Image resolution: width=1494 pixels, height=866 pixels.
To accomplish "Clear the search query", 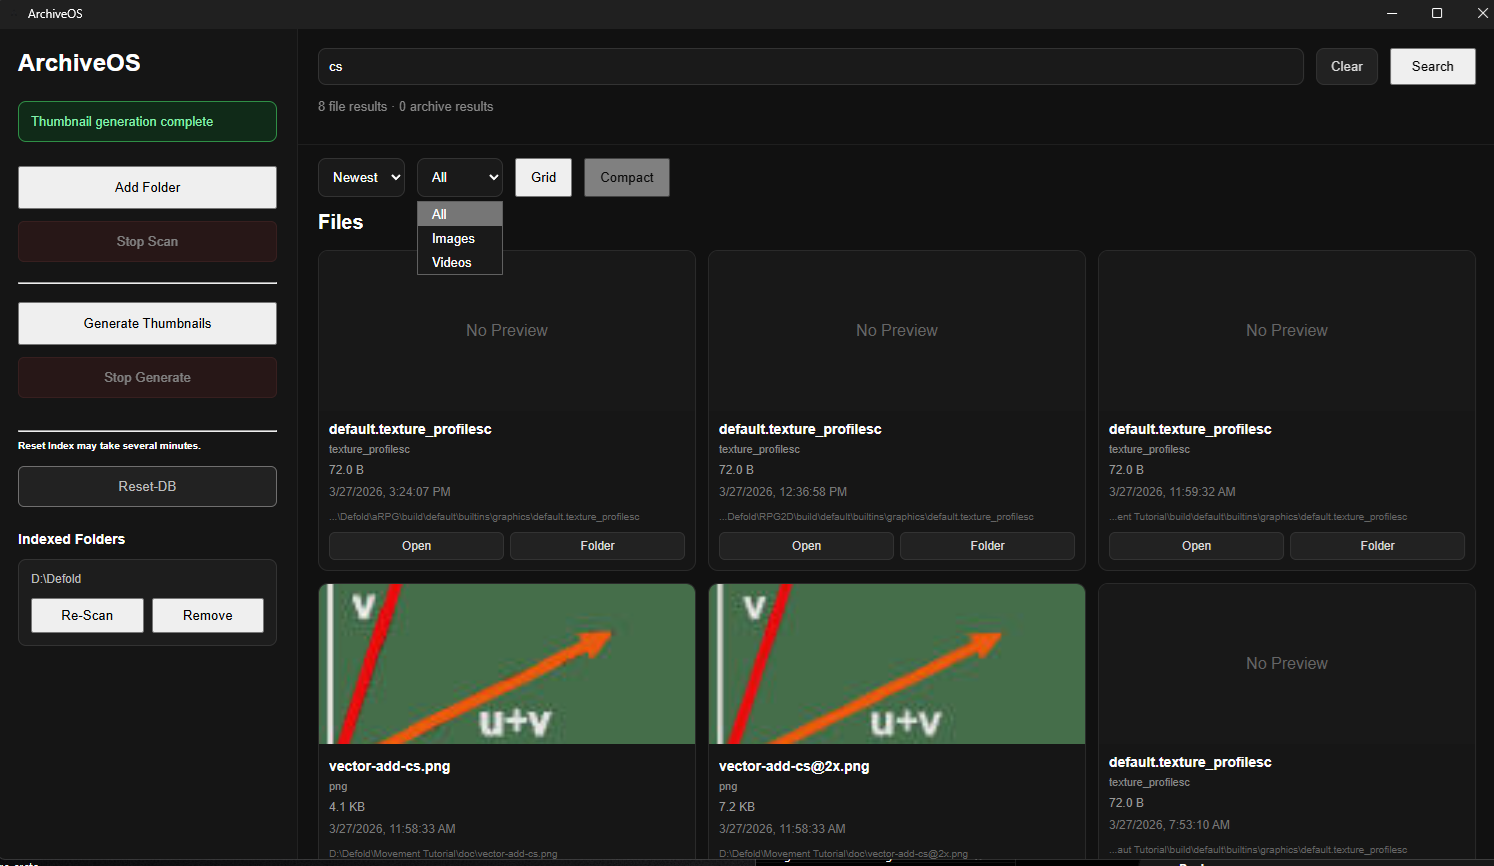I will pos(1347,66).
